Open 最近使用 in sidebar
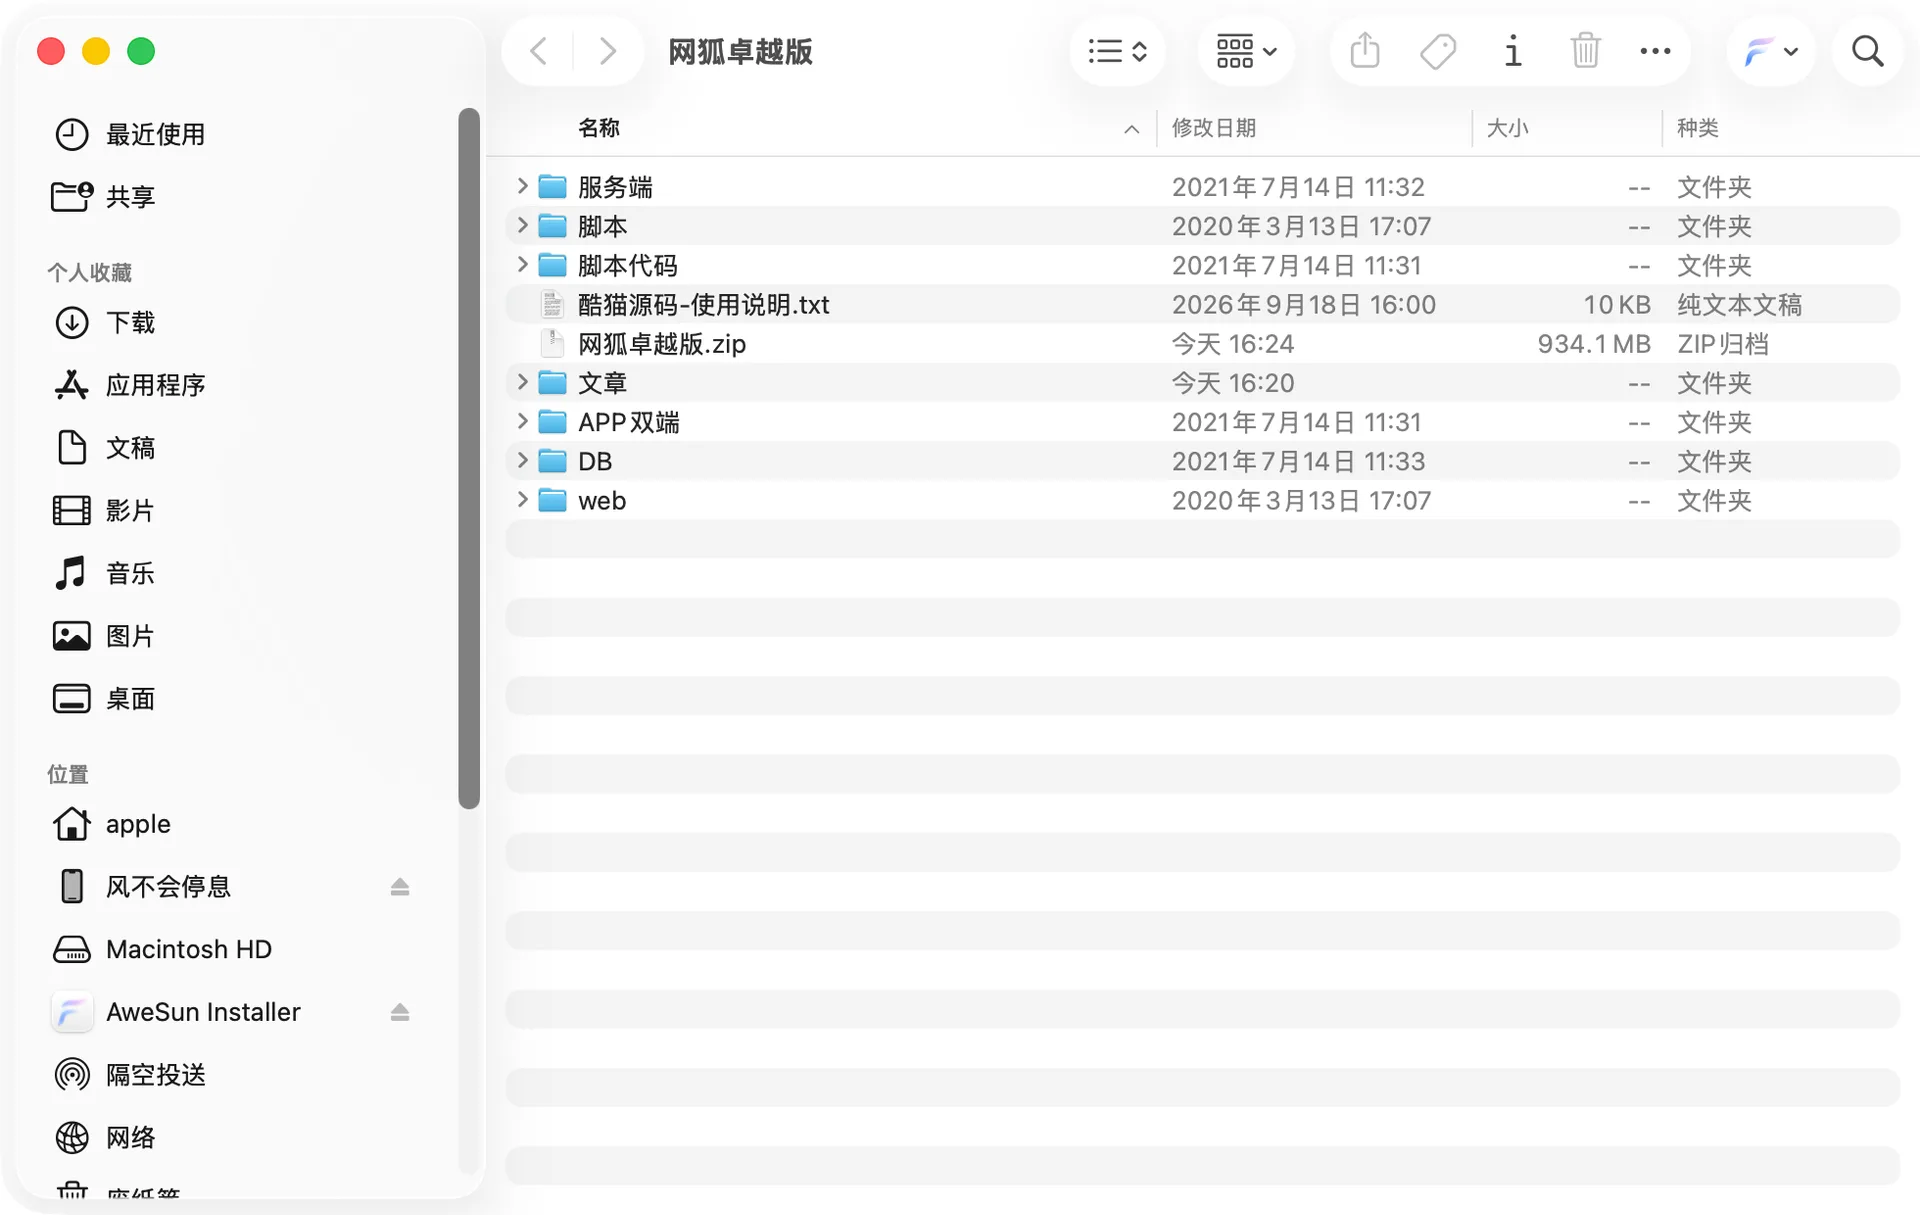The image size is (1920, 1215). 129,134
